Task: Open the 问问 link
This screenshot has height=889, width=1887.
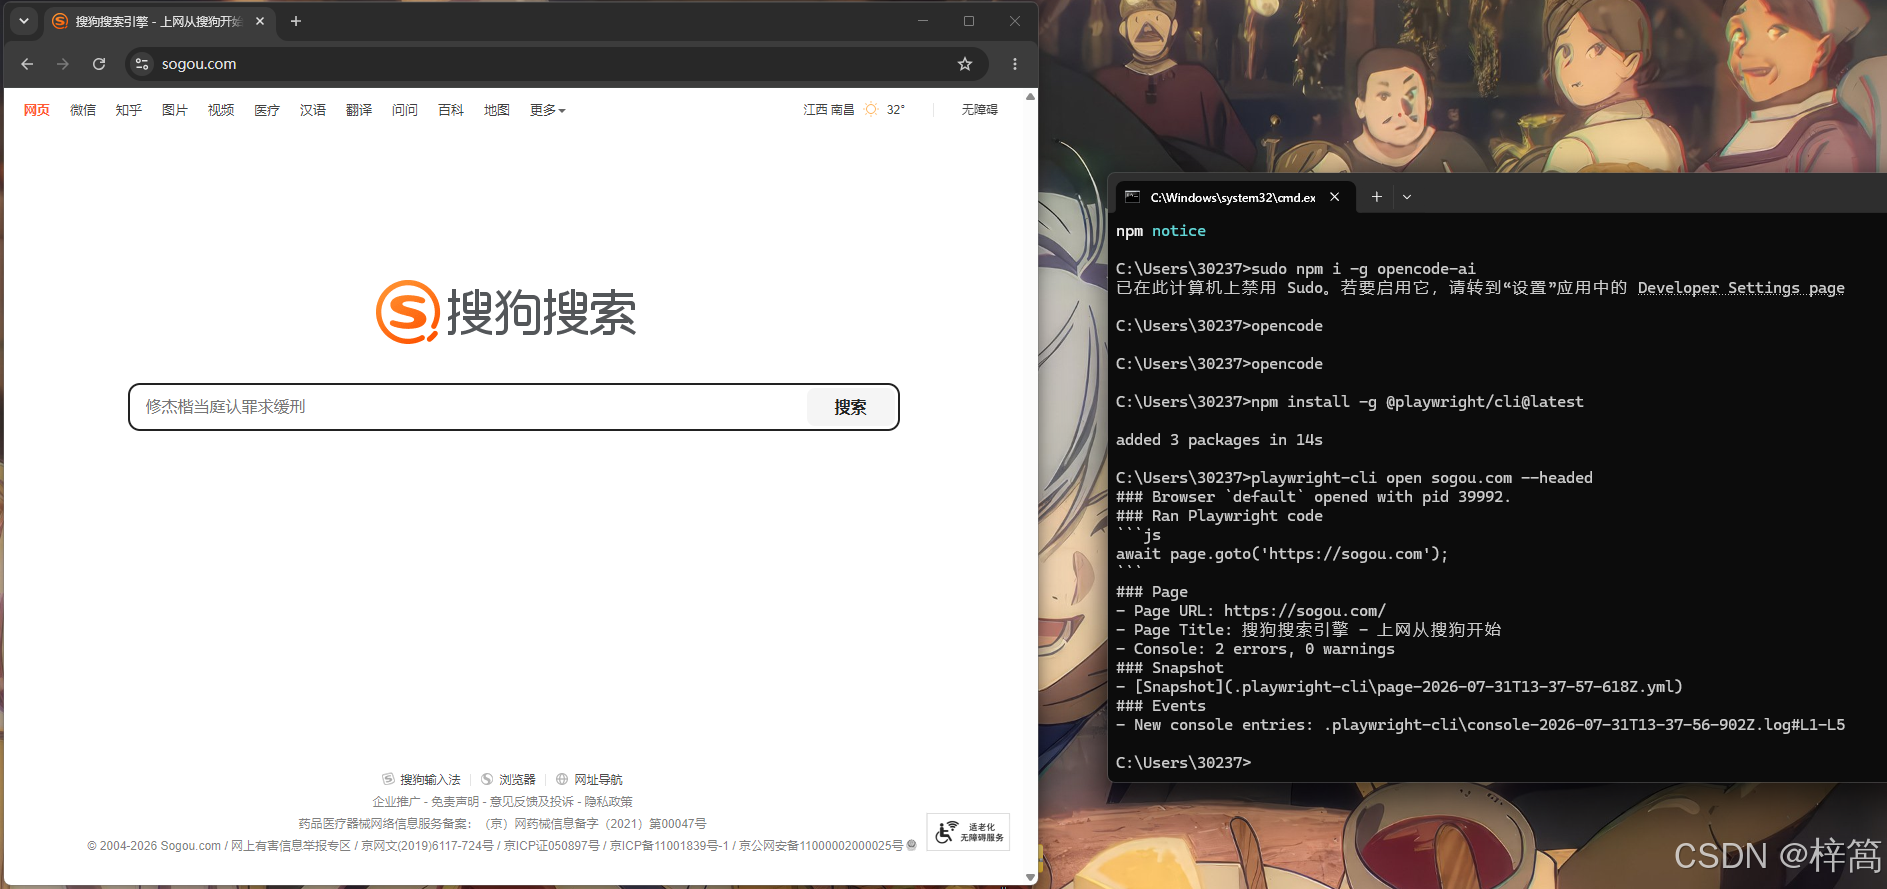Action: [x=405, y=110]
